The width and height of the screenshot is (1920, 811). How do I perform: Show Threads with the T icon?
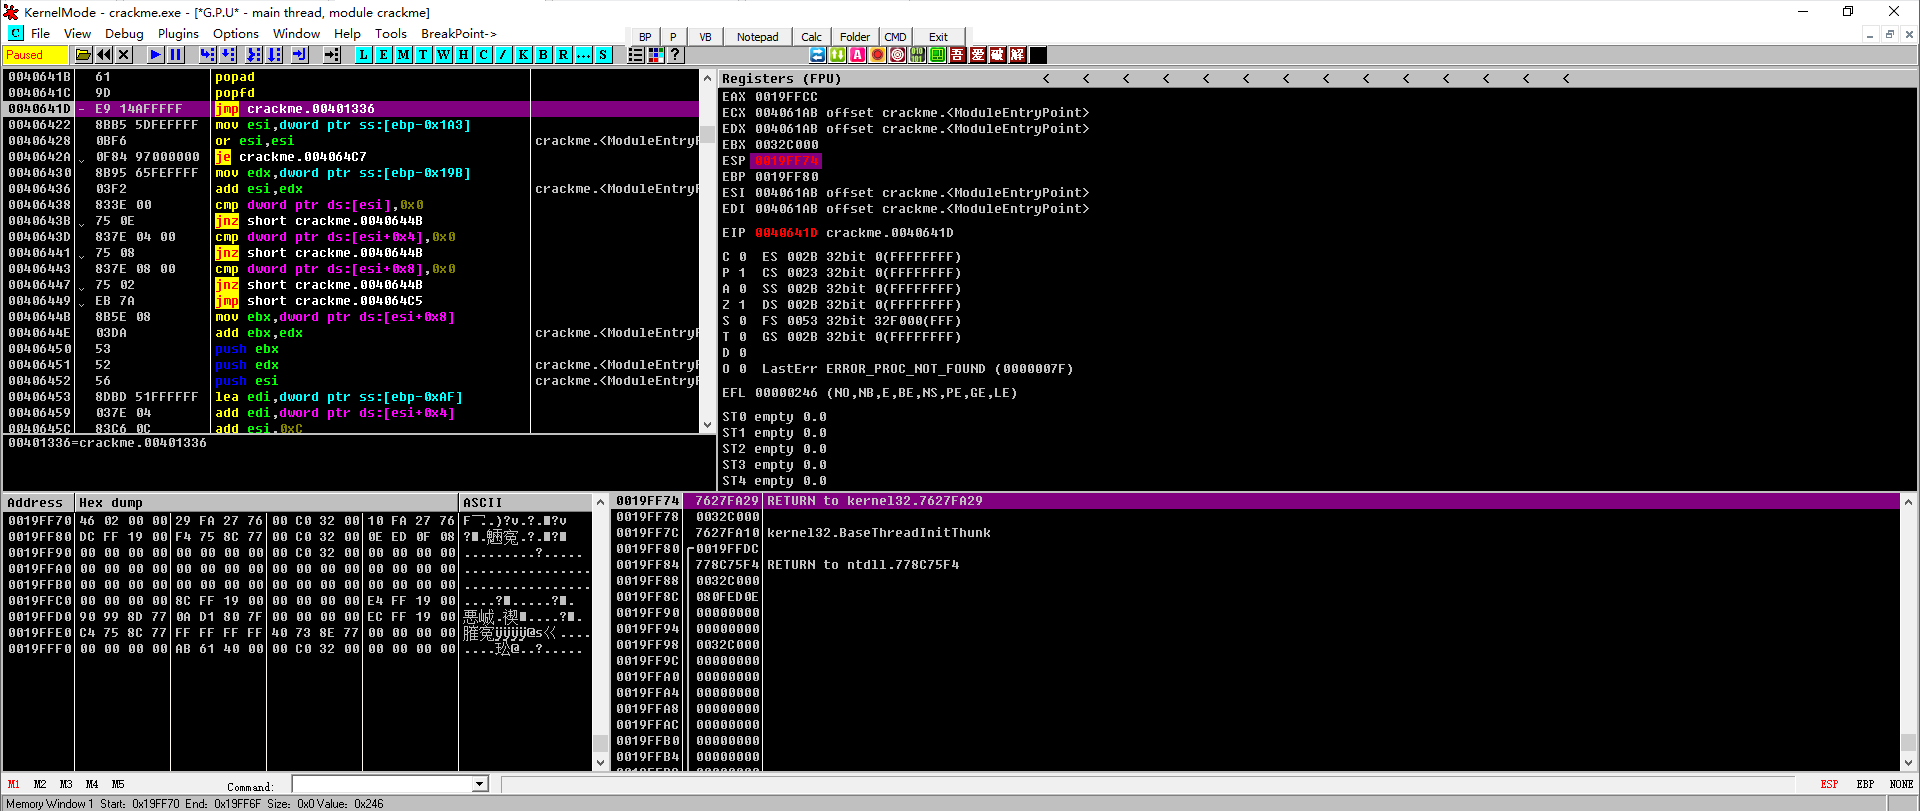pyautogui.click(x=424, y=55)
